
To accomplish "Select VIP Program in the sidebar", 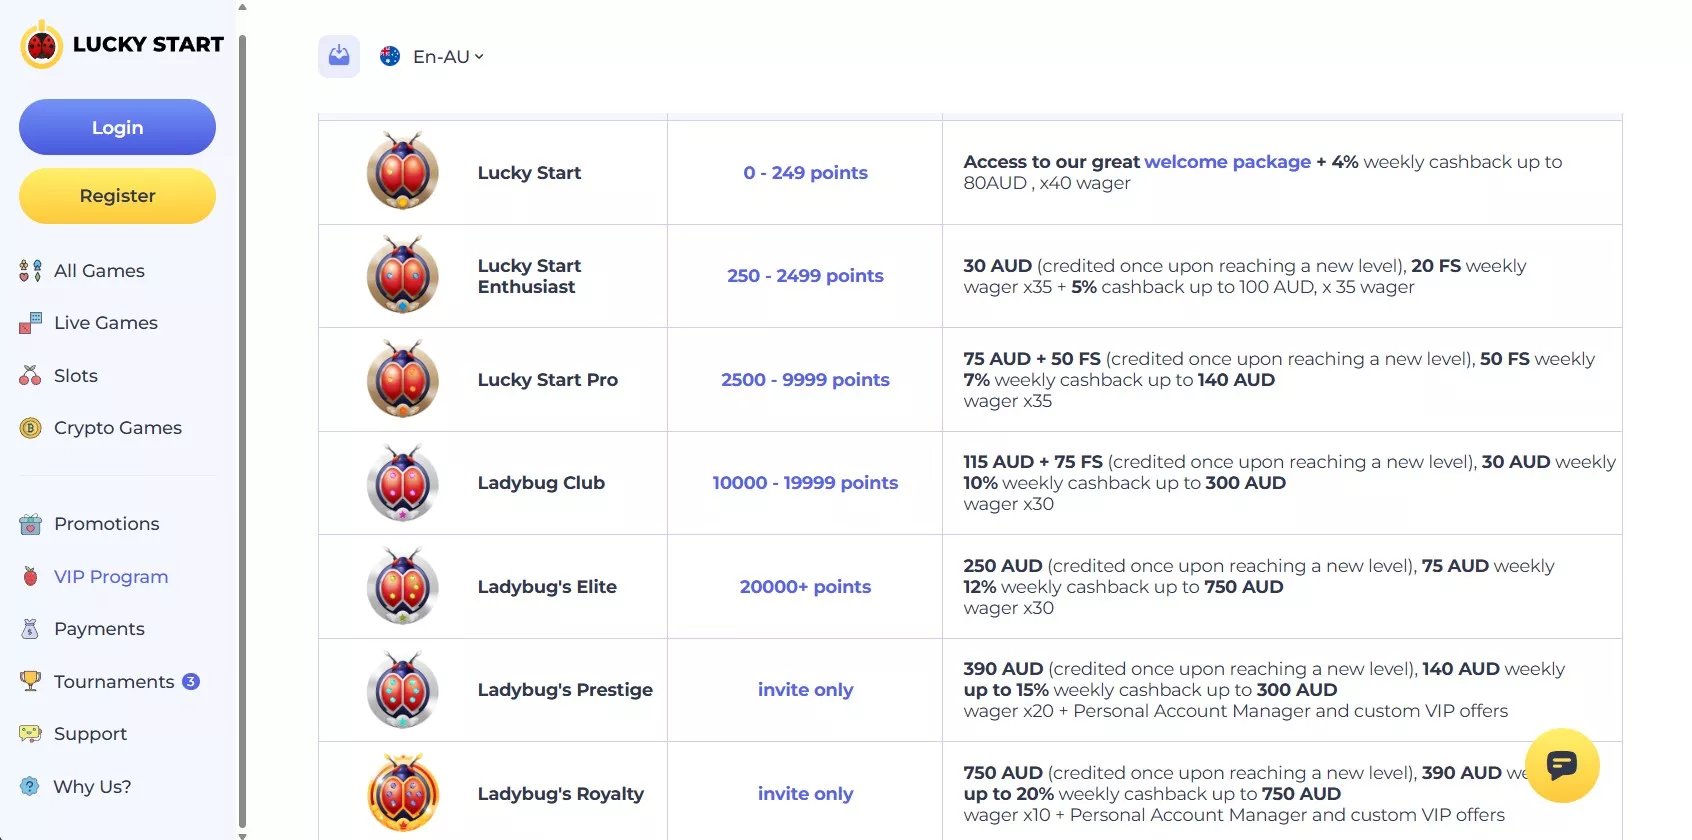I will click(110, 577).
